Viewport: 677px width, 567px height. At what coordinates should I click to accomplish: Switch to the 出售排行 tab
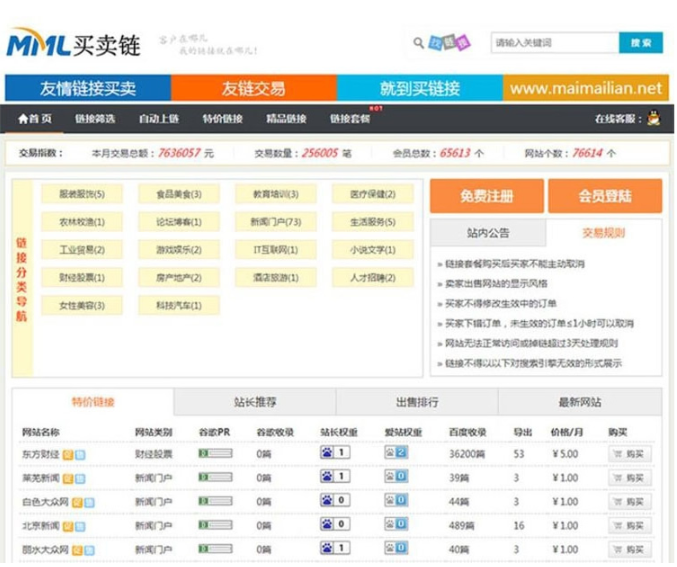[x=418, y=402]
